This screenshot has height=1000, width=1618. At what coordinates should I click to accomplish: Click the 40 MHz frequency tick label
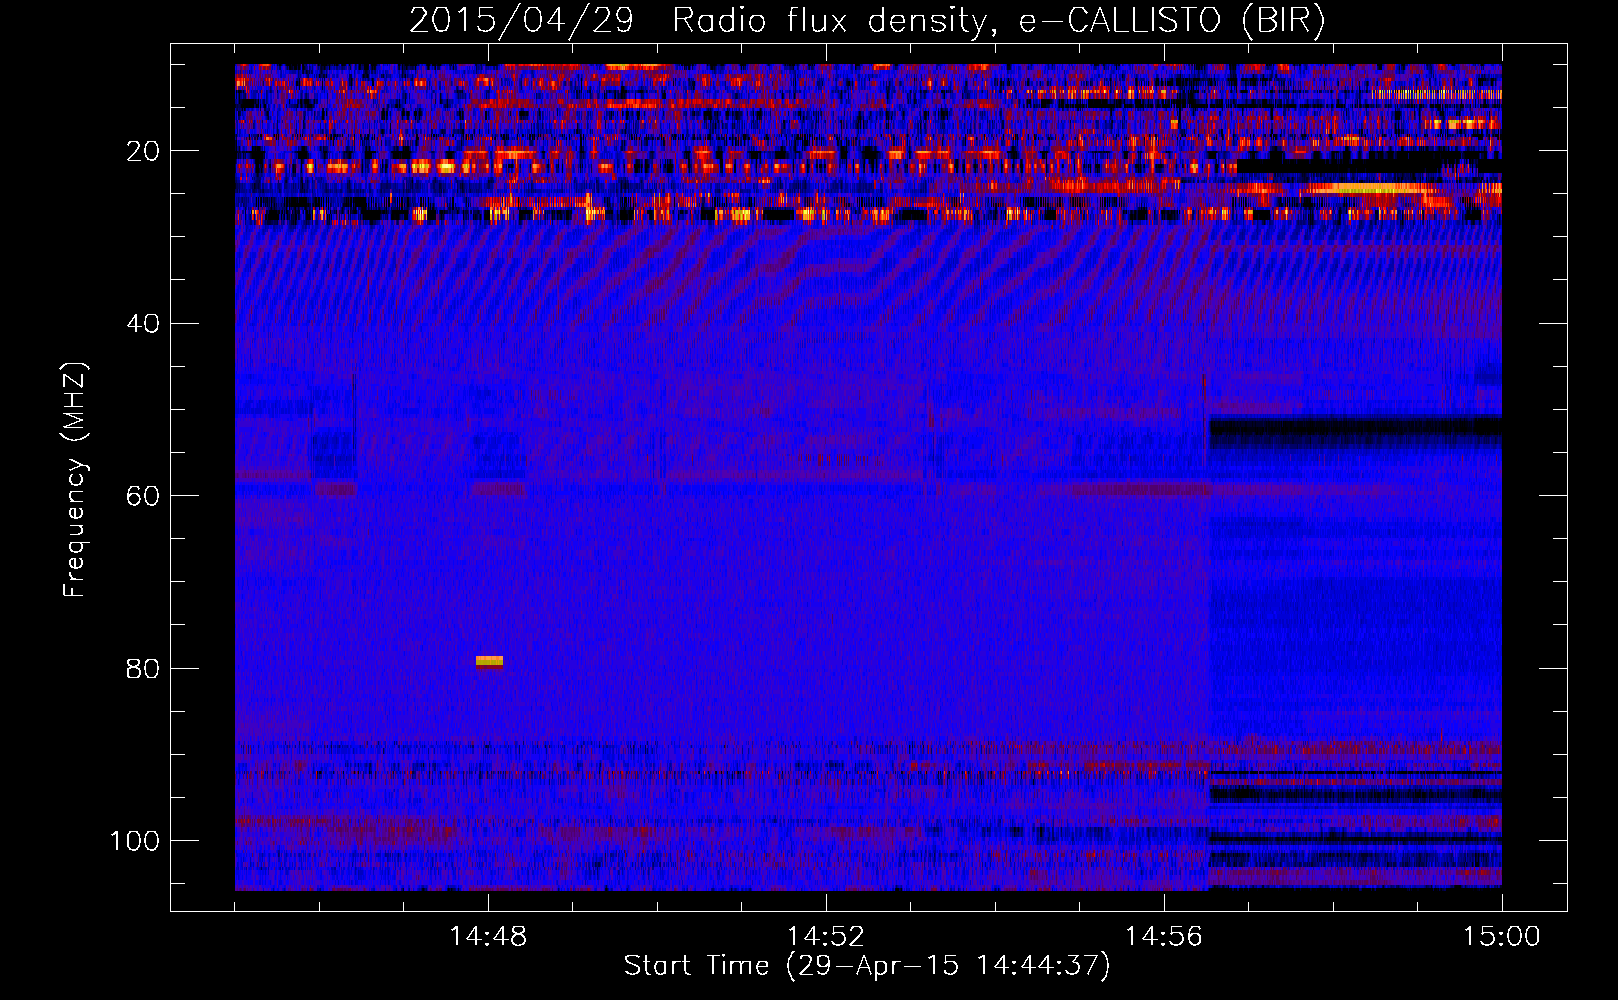click(x=143, y=324)
